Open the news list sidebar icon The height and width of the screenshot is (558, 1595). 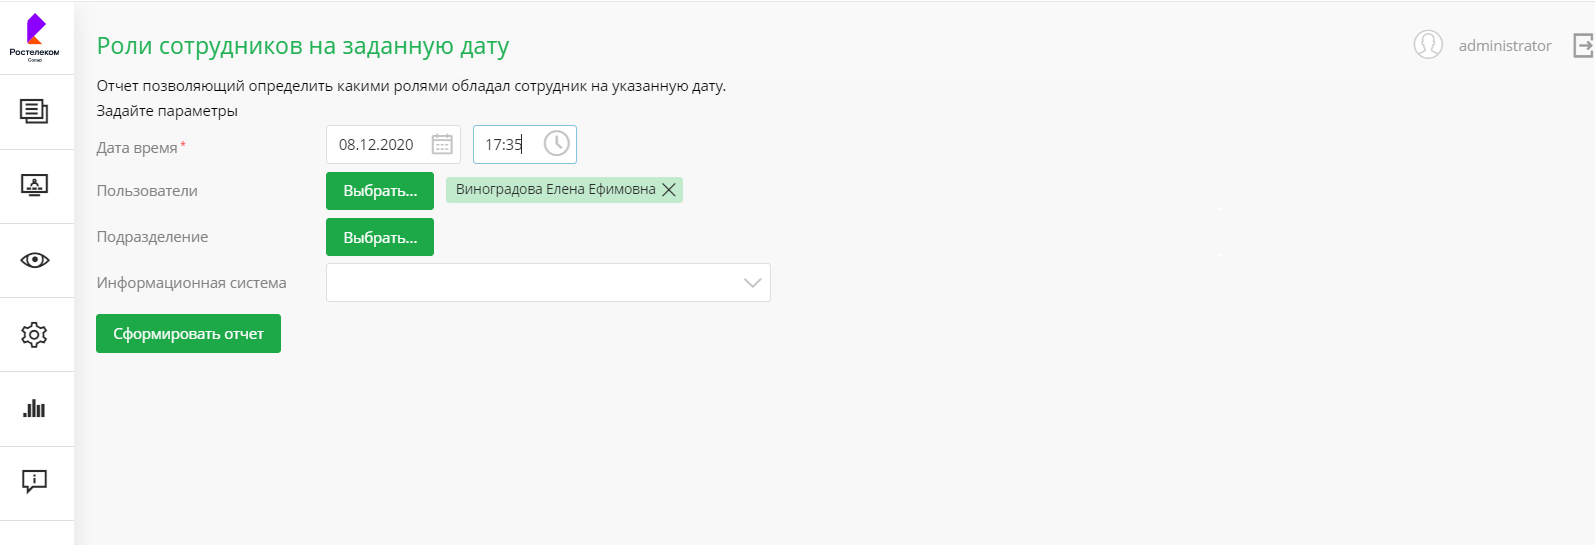coord(34,111)
